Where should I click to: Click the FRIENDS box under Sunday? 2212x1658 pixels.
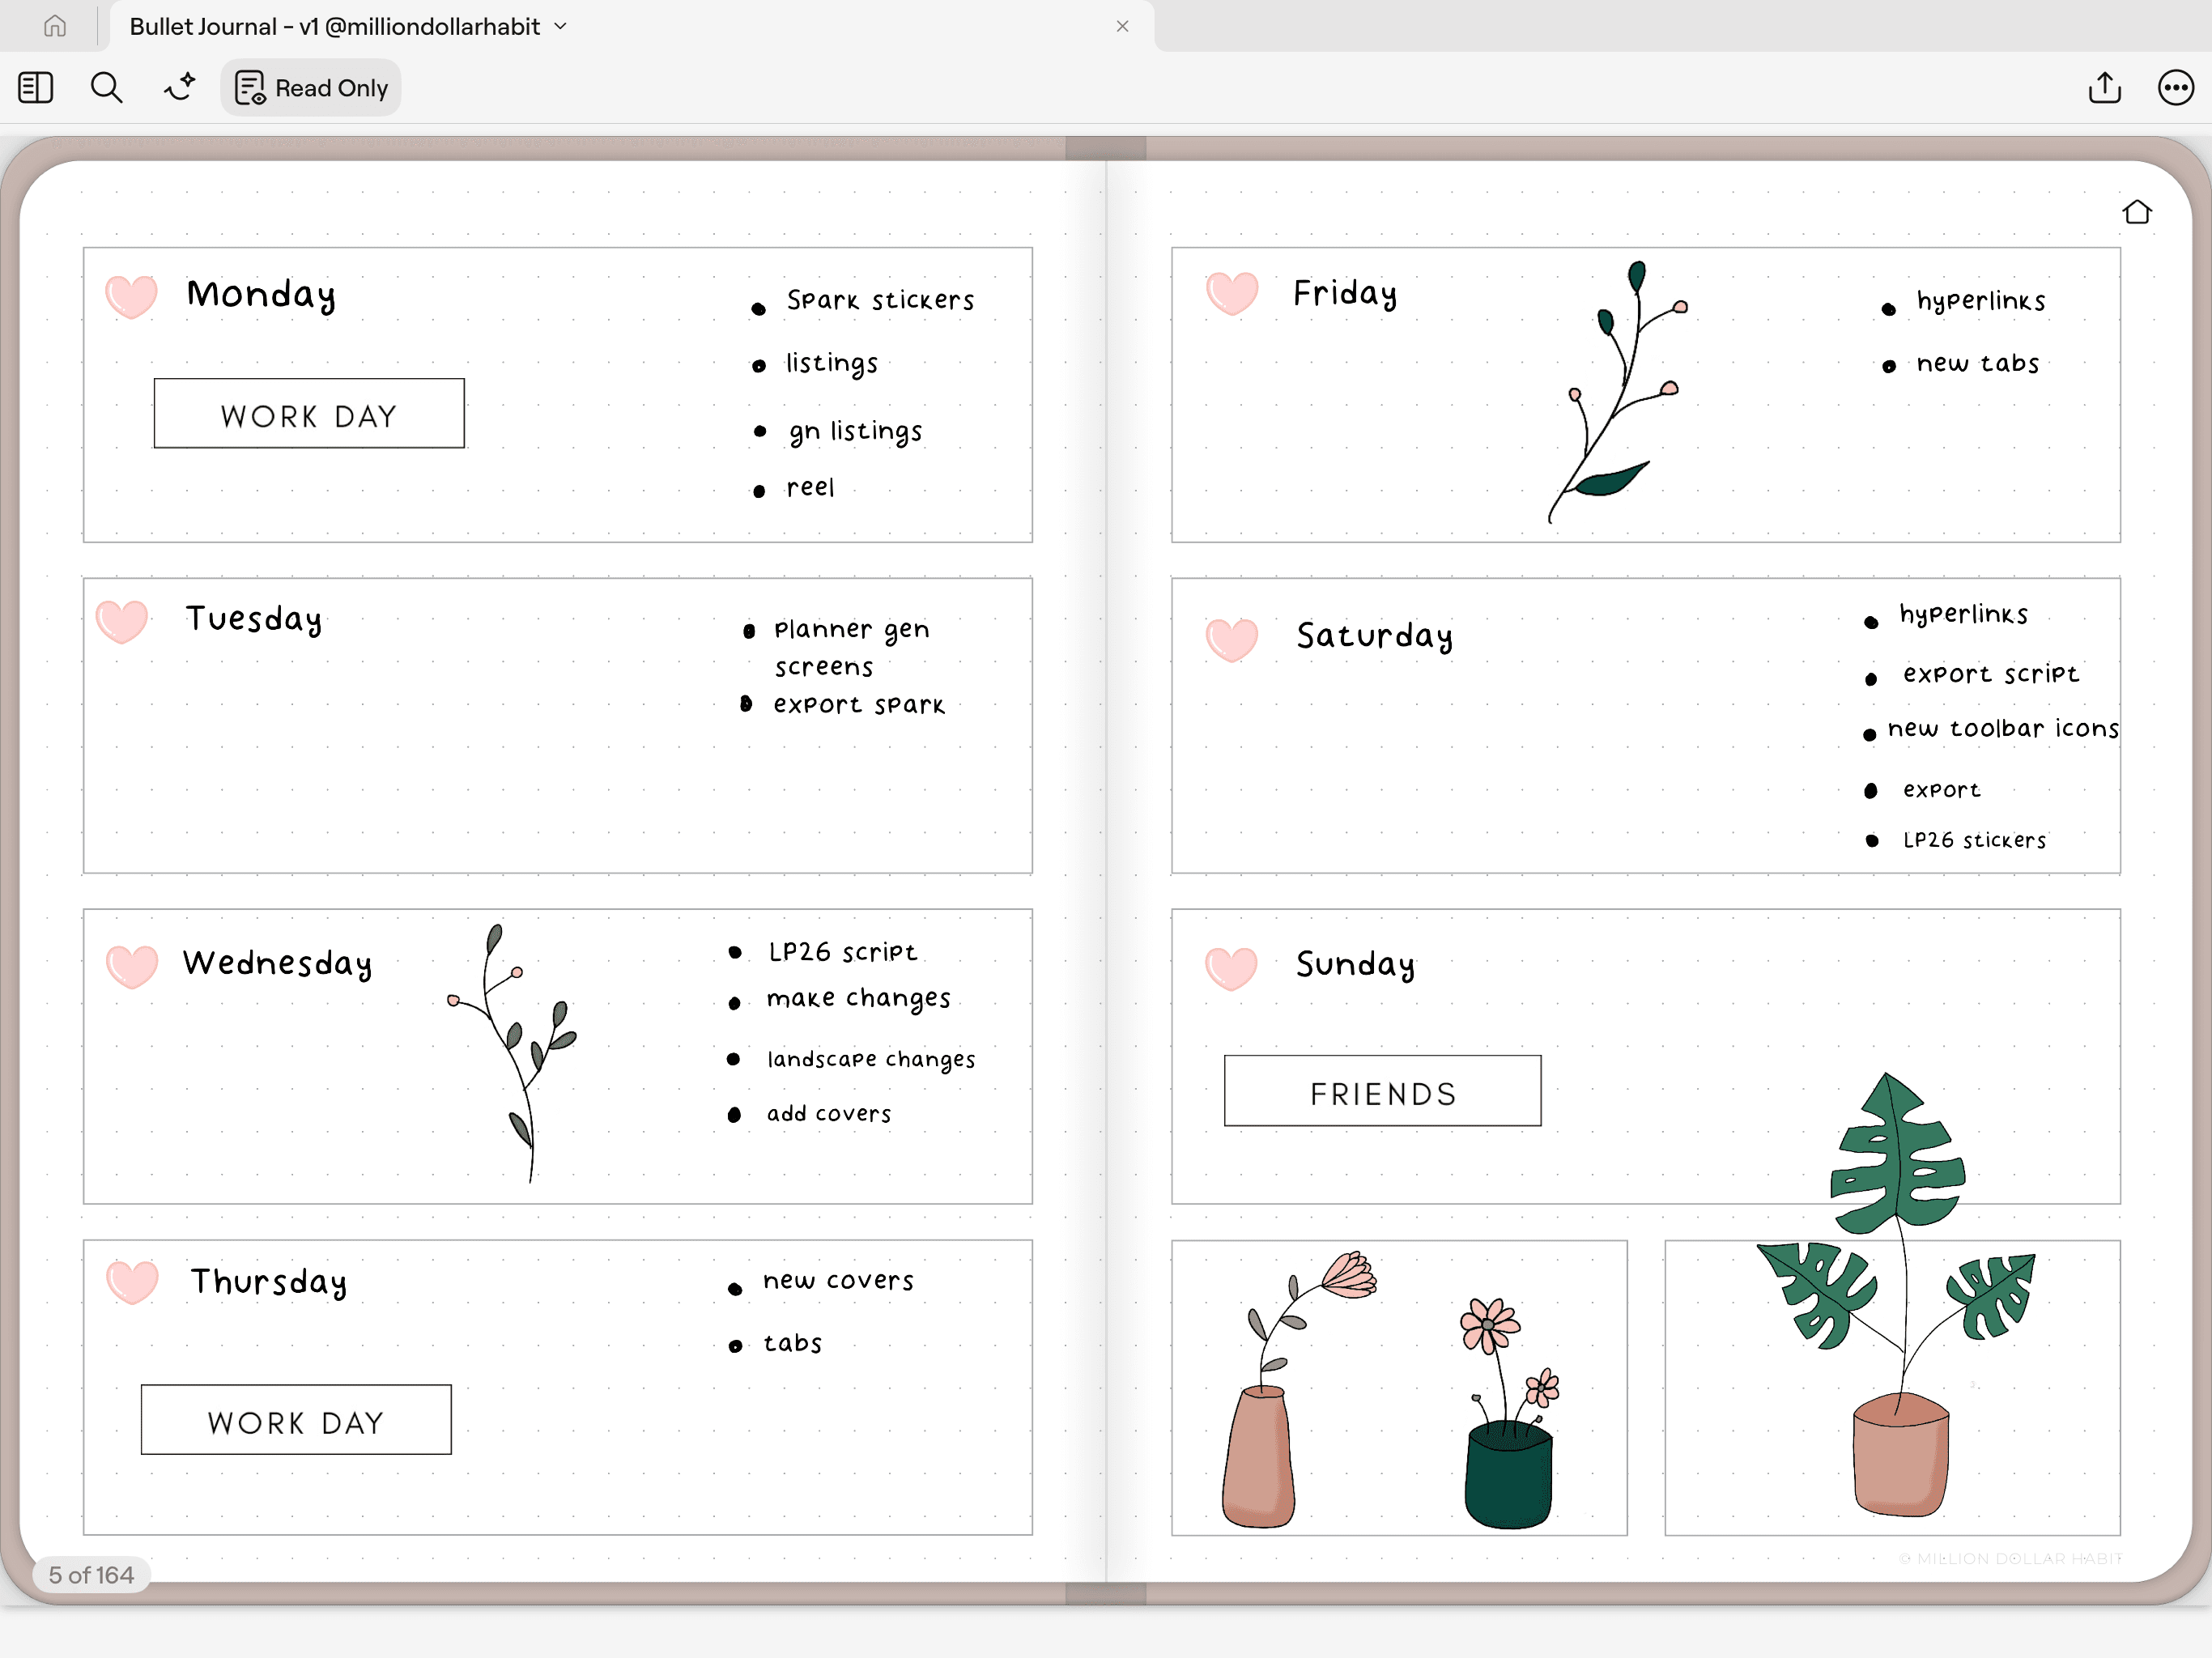tap(1382, 1092)
